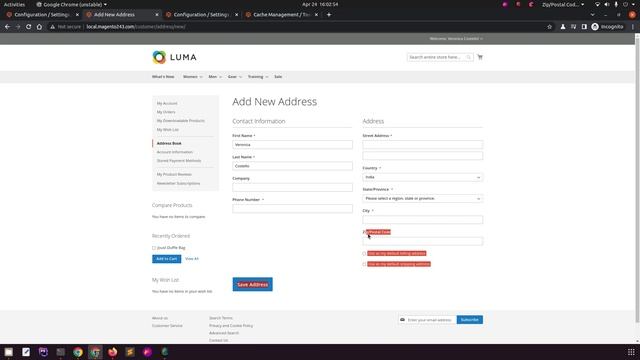This screenshot has height=360, width=640.
Task: Click the browser forward arrow
Action: coord(18,27)
